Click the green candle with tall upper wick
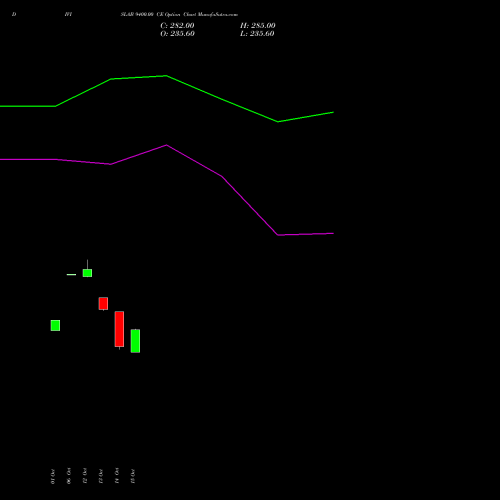The width and height of the screenshot is (500, 500). (x=87, y=273)
